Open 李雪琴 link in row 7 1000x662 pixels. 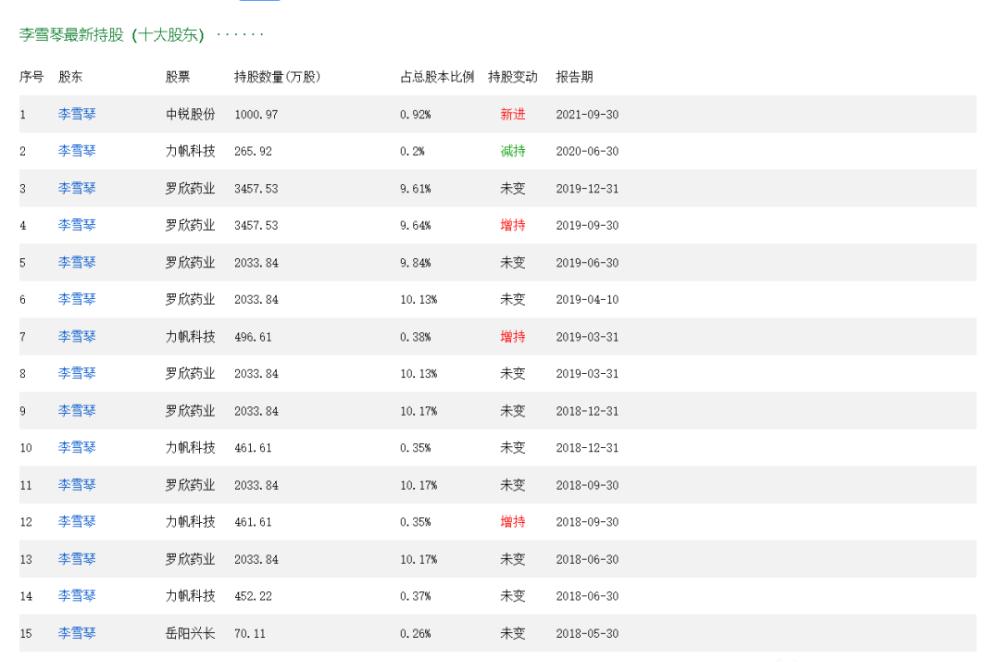77,337
